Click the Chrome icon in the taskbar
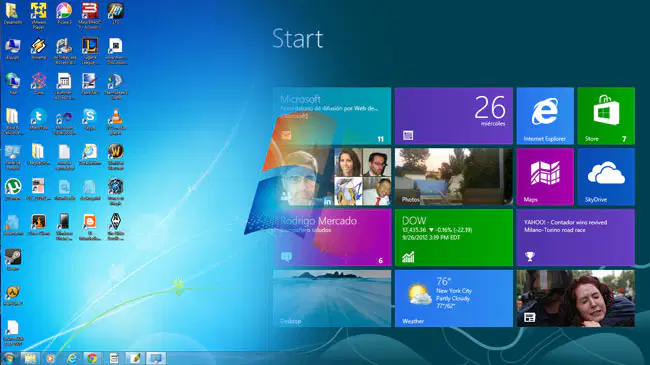 (x=92, y=358)
